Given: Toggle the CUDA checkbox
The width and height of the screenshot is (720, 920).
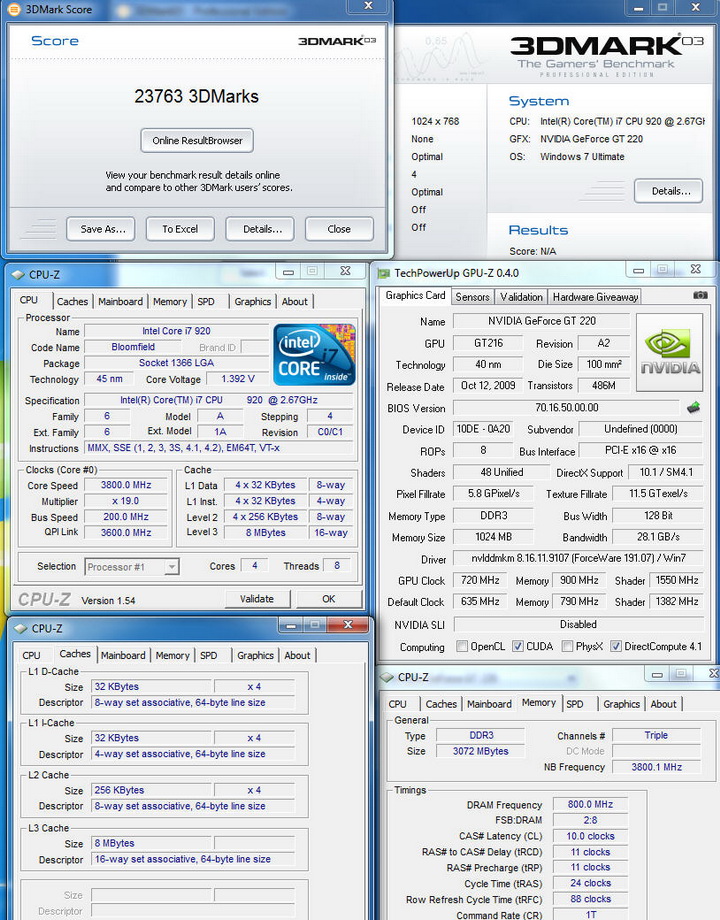Looking at the screenshot, I should (x=518, y=646).
